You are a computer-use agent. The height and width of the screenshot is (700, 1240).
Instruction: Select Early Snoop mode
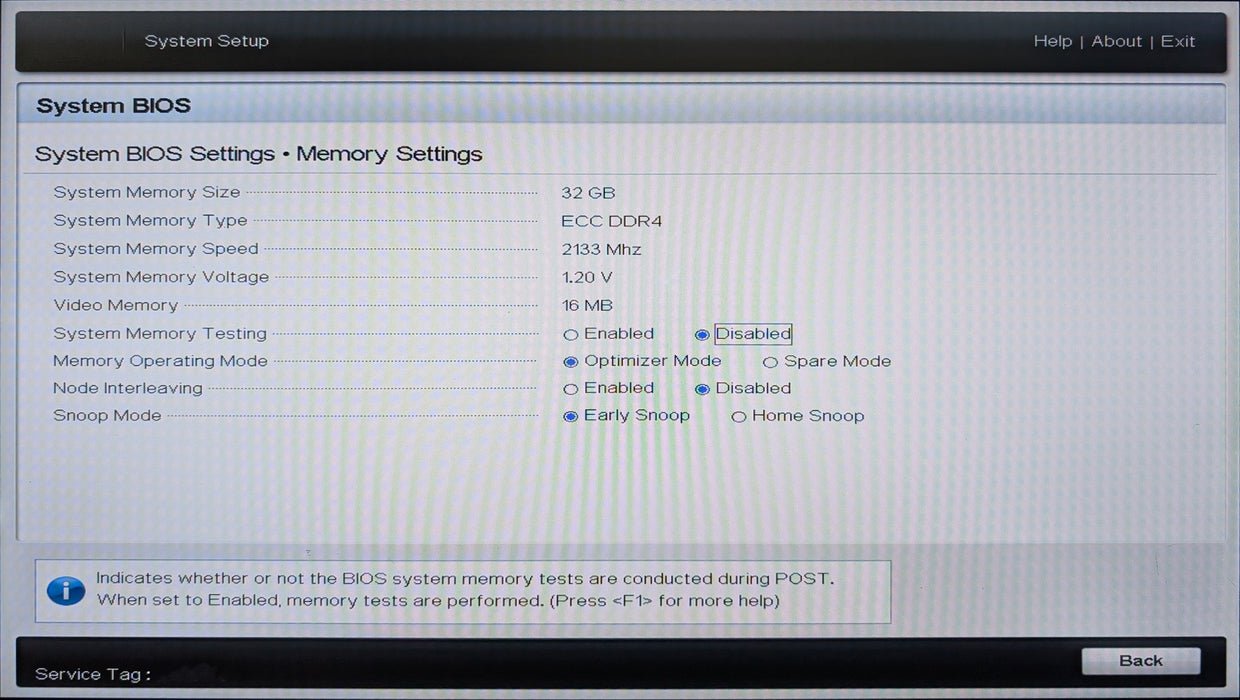(627, 415)
